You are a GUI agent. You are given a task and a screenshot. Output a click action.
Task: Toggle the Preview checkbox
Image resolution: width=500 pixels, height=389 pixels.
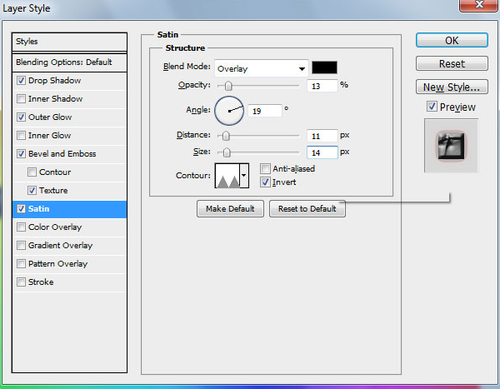(432, 107)
